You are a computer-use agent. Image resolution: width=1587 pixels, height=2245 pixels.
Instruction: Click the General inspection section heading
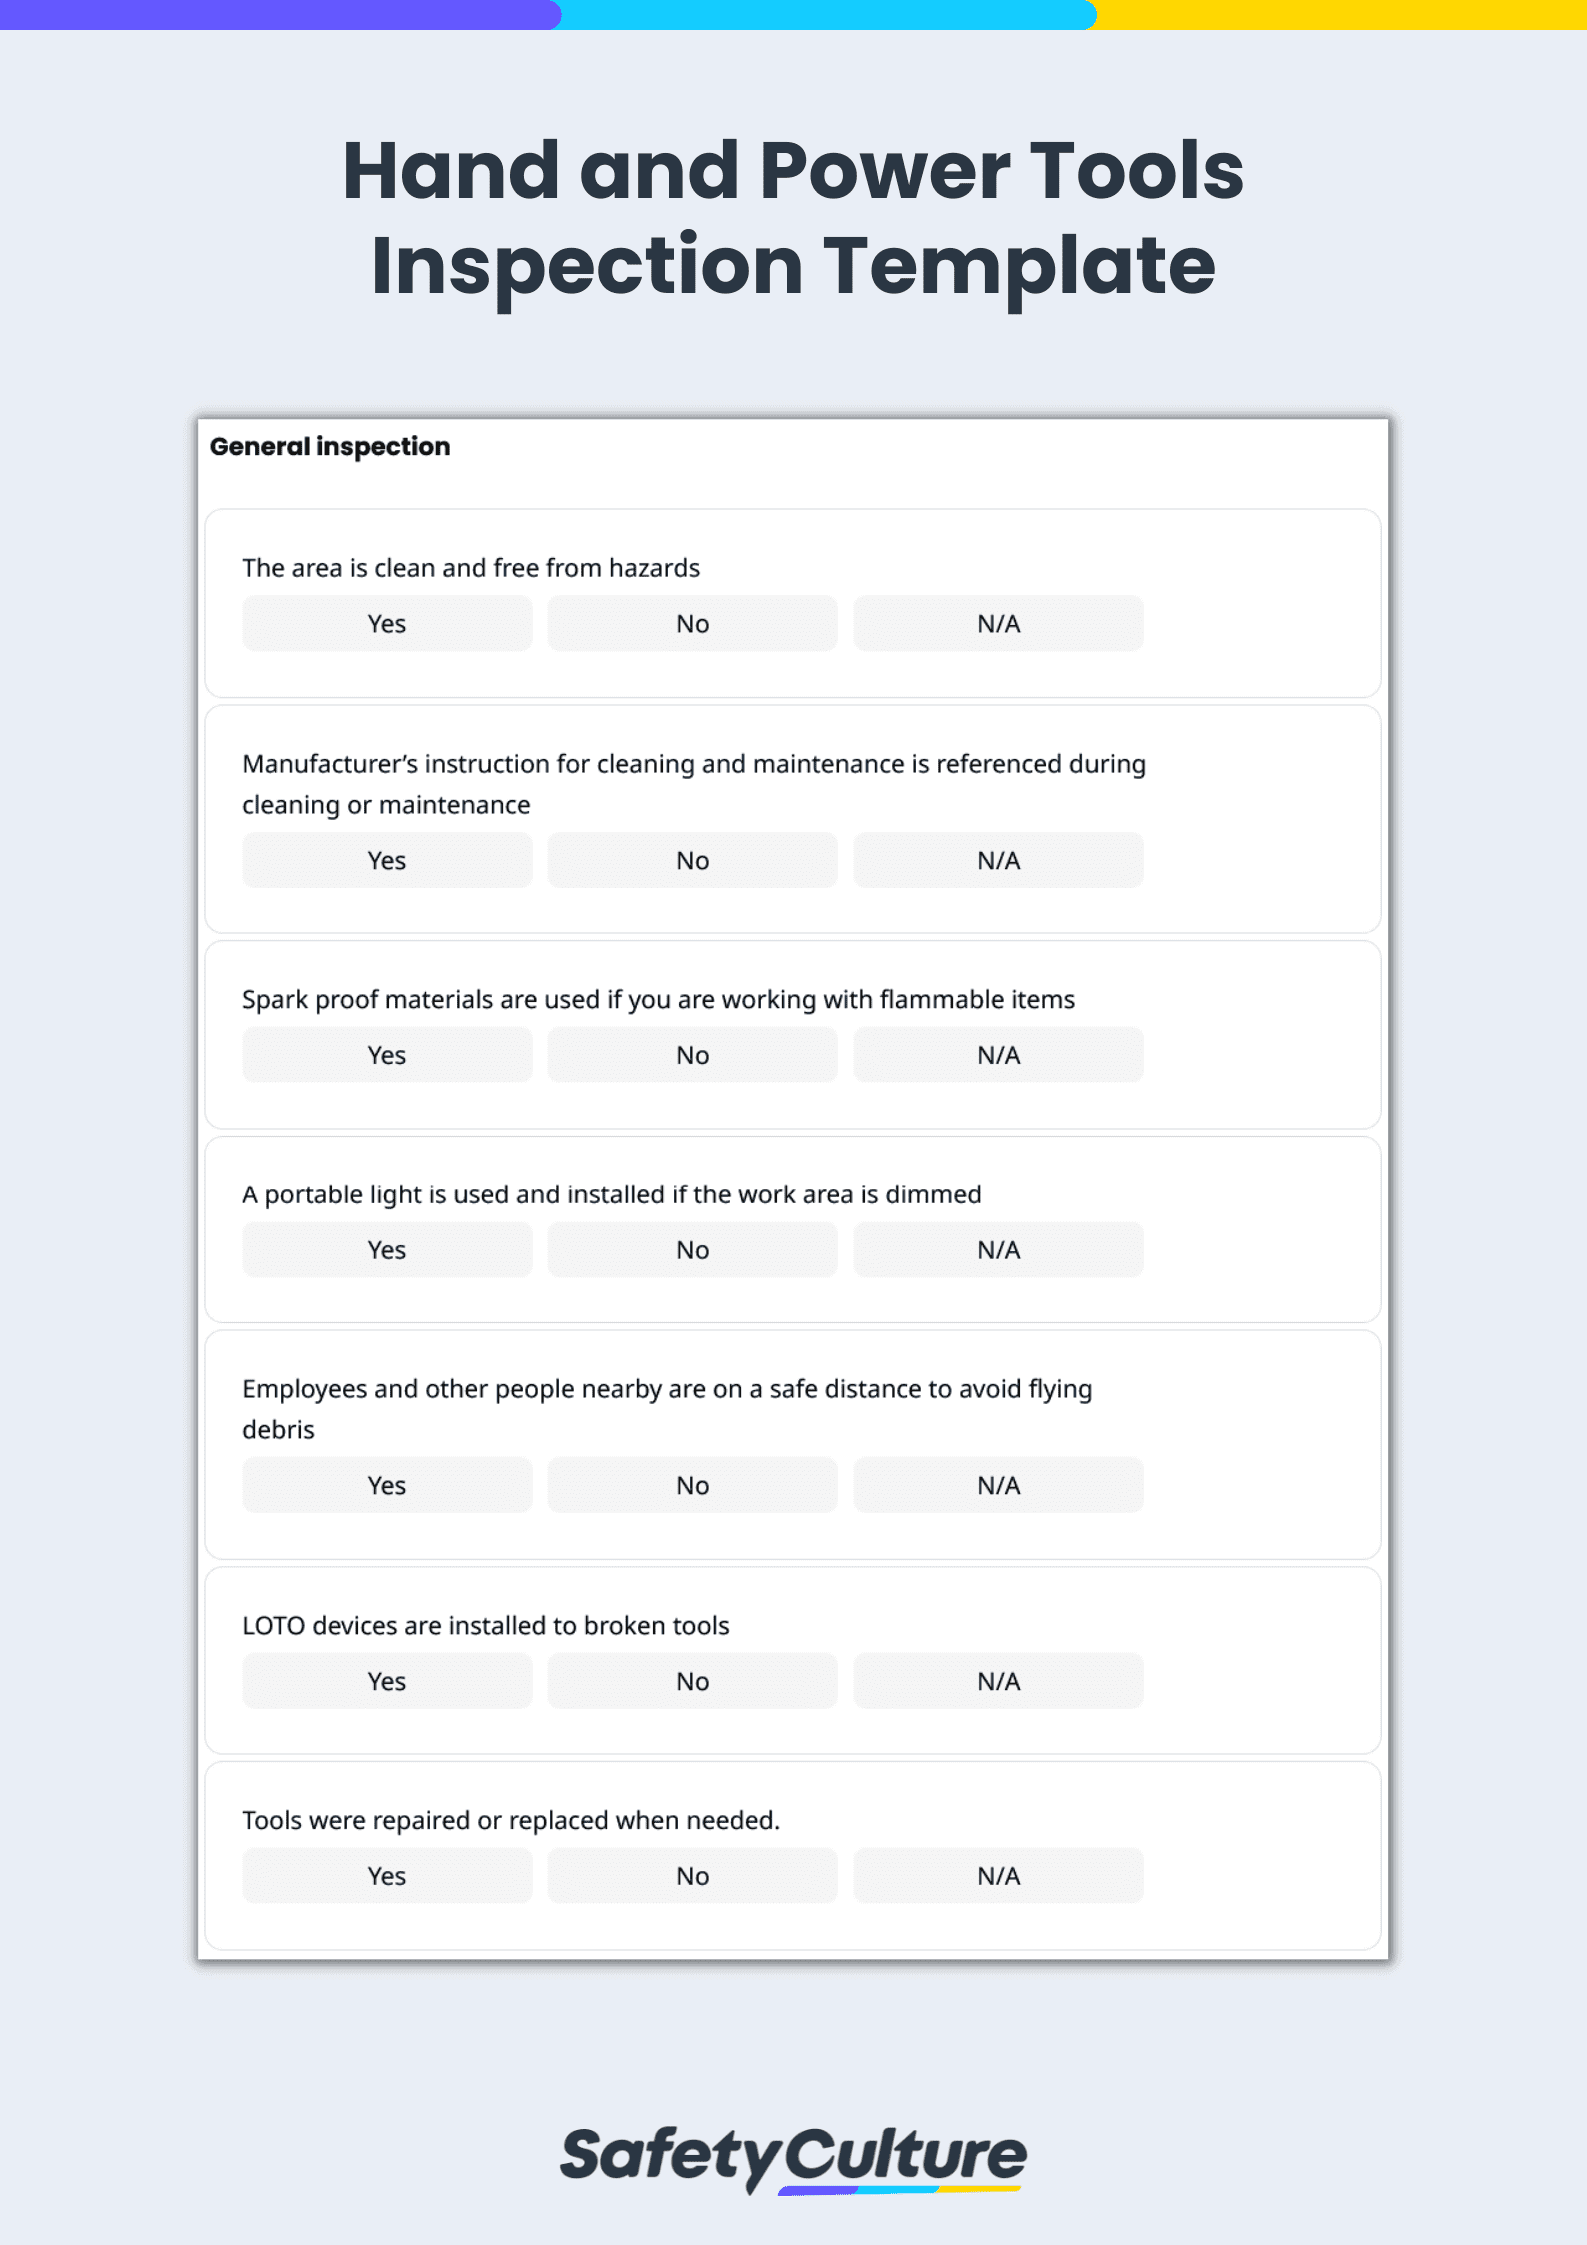tap(330, 447)
